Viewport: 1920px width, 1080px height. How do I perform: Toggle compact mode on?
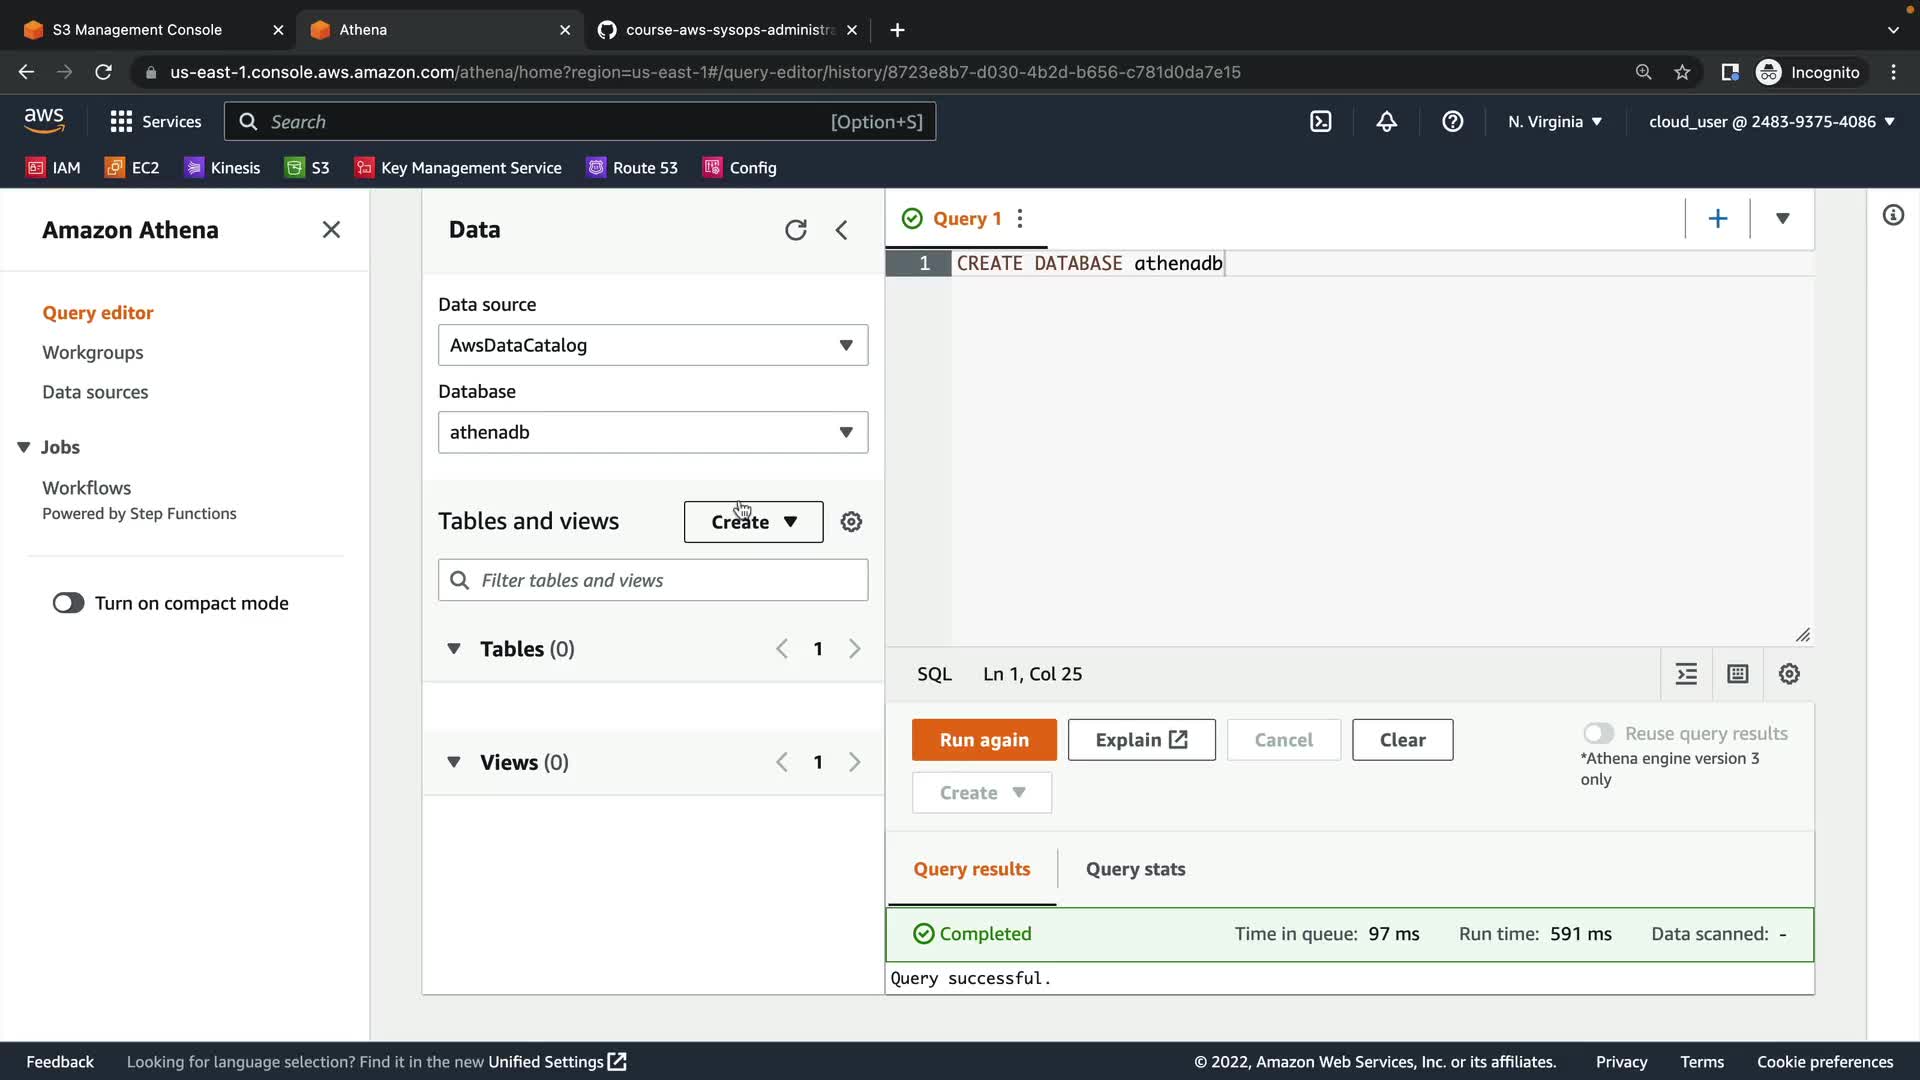[x=69, y=603]
